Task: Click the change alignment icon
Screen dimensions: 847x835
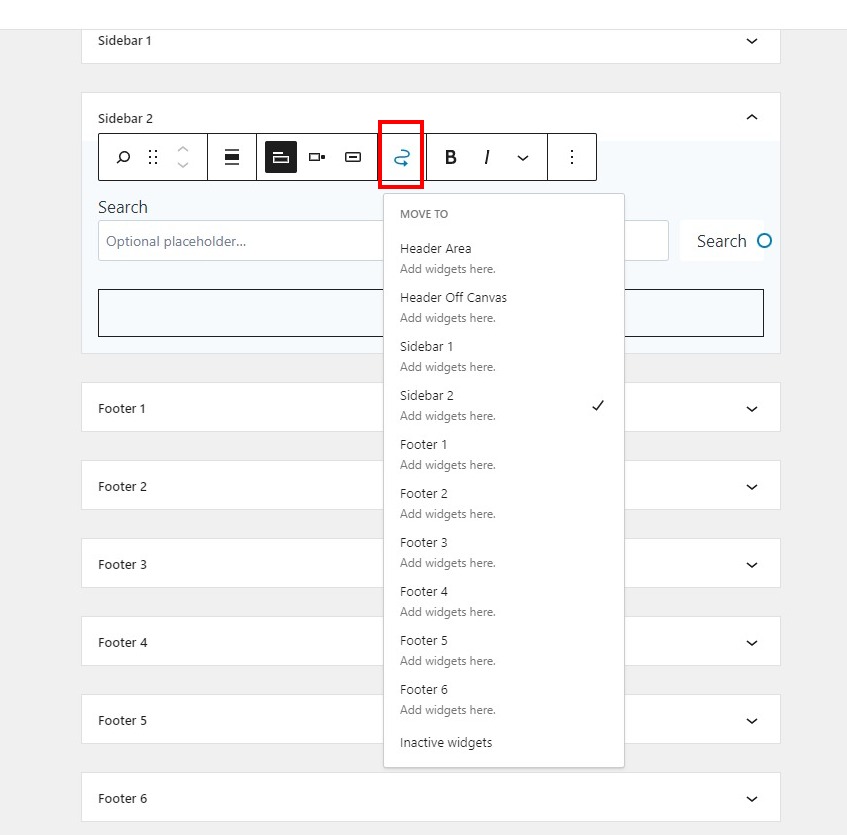Action: click(232, 157)
